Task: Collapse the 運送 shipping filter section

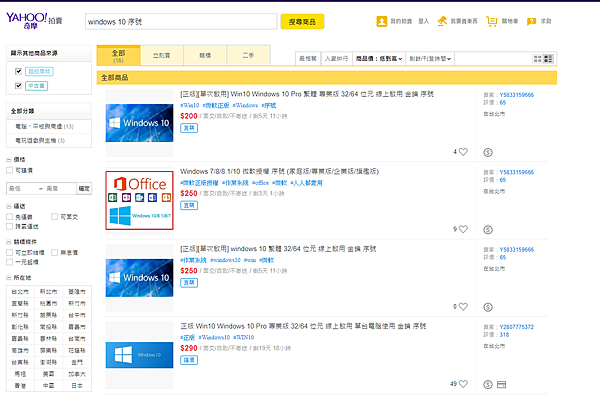Action: [9, 206]
